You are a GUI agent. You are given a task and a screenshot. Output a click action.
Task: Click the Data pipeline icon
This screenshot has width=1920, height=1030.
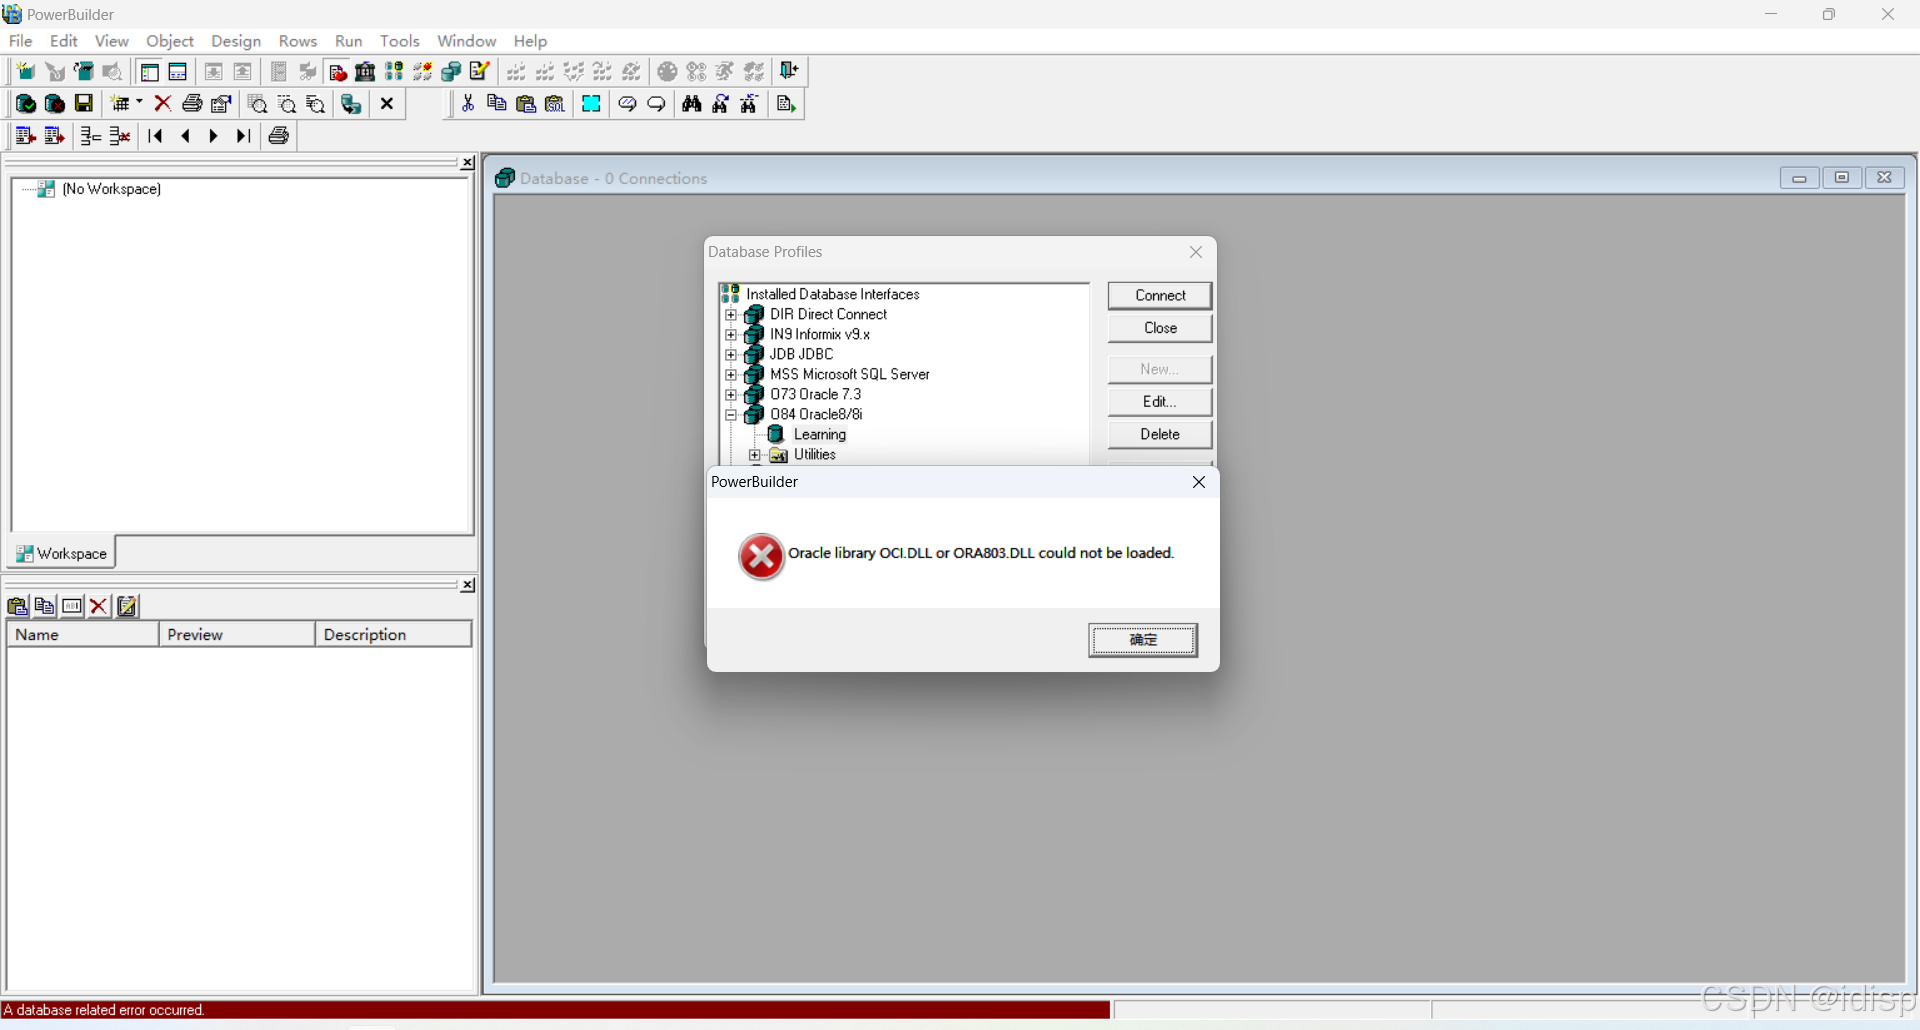(x=351, y=104)
